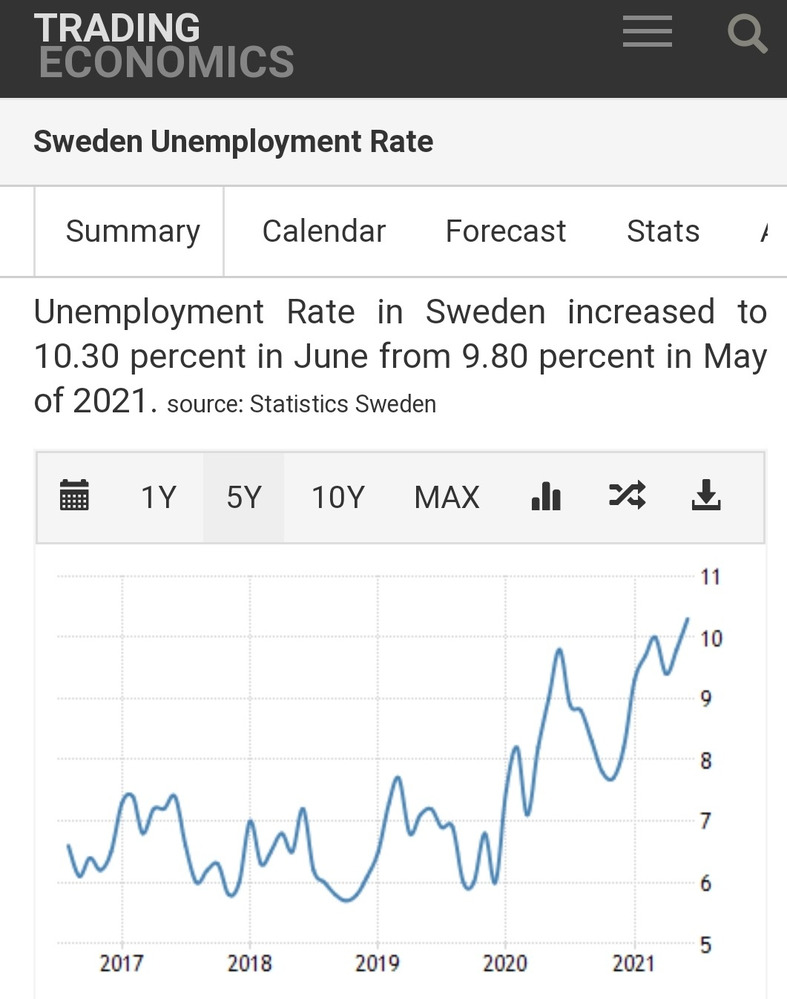
Task: Open the Summary tab
Action: pos(133,231)
